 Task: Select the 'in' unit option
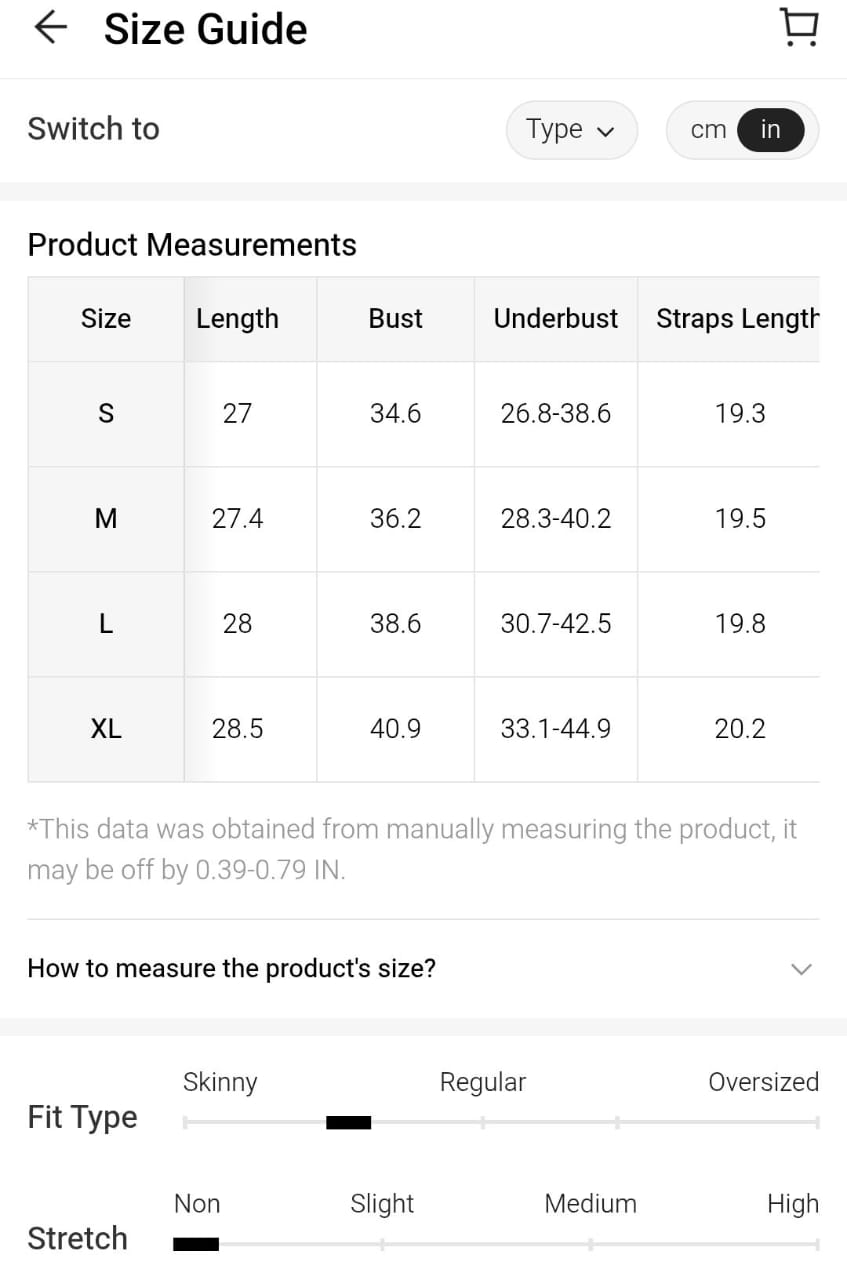[770, 130]
